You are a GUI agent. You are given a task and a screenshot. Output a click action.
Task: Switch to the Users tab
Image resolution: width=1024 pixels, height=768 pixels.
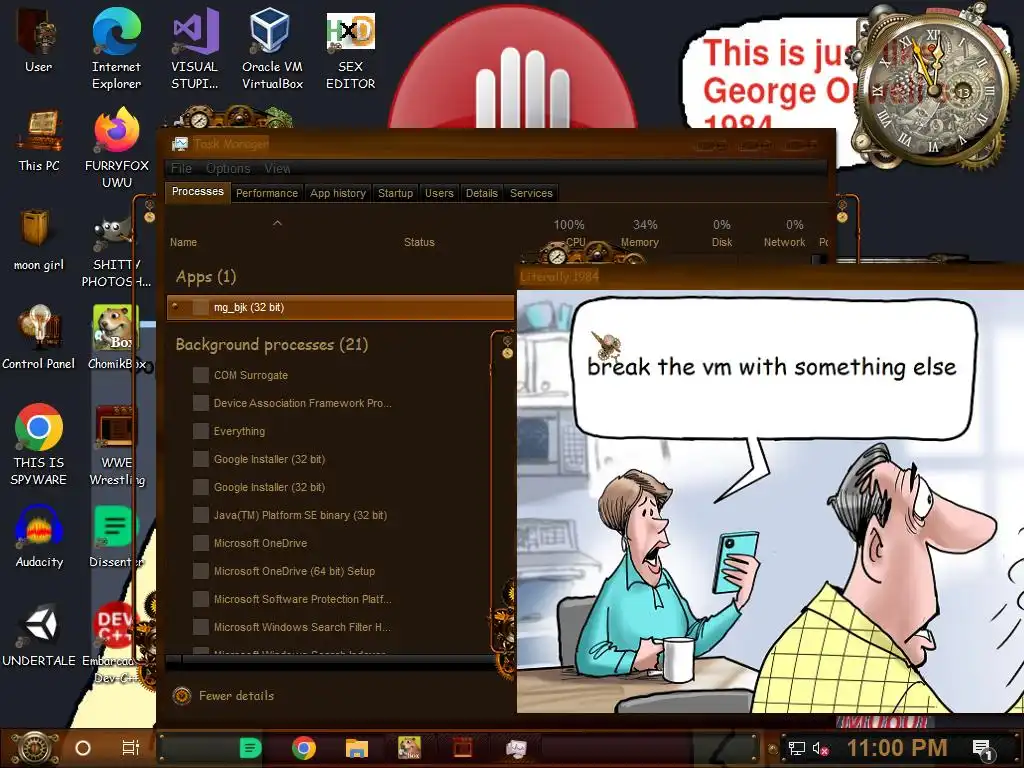click(x=439, y=193)
